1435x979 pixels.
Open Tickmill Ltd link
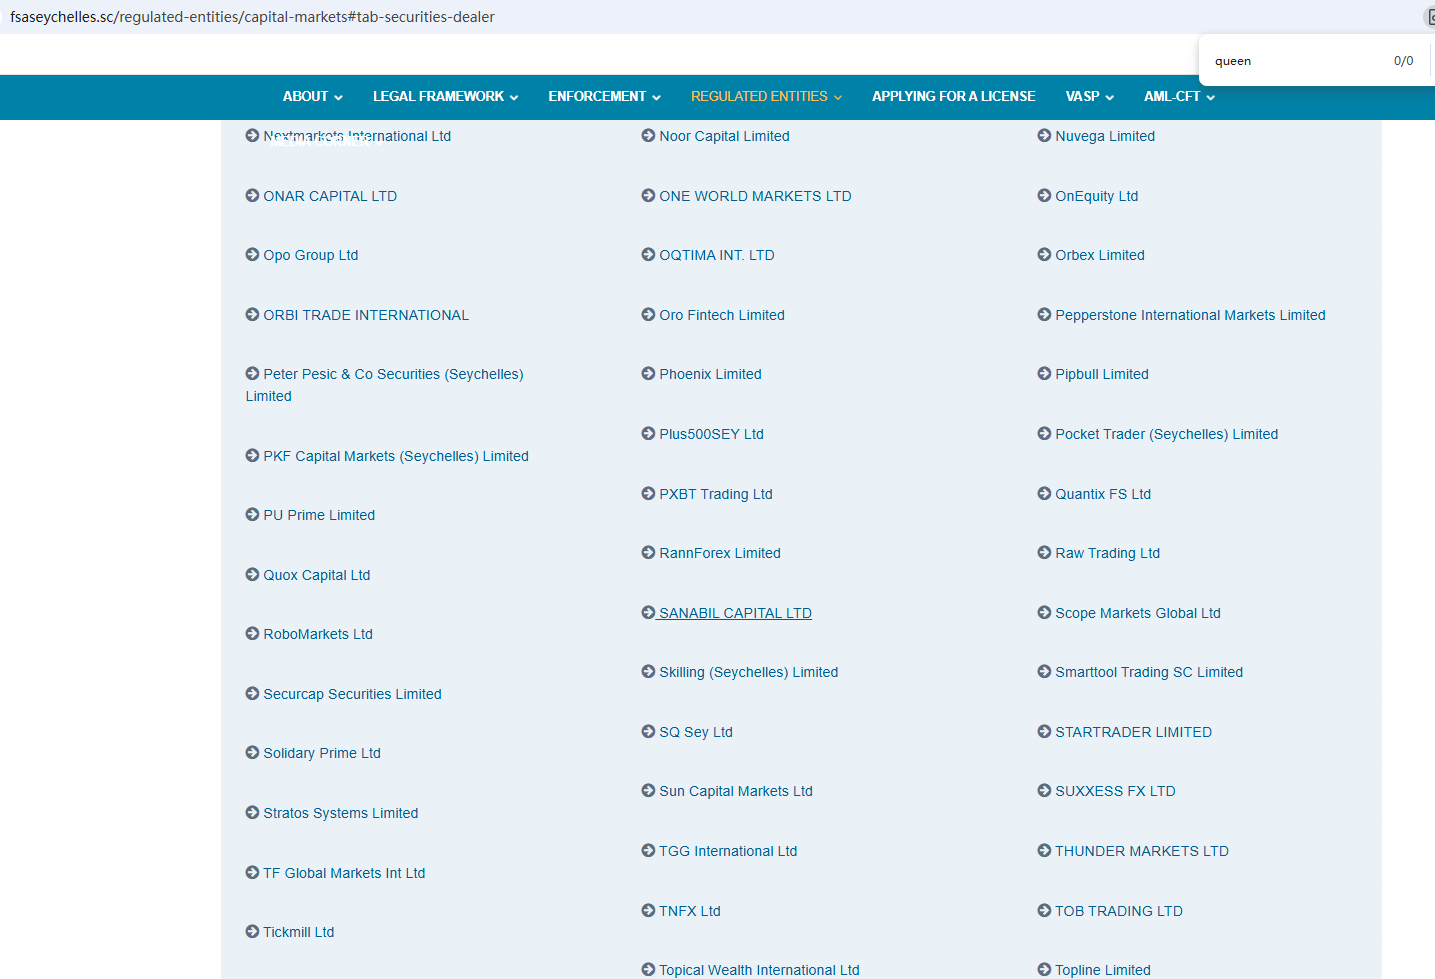[299, 932]
